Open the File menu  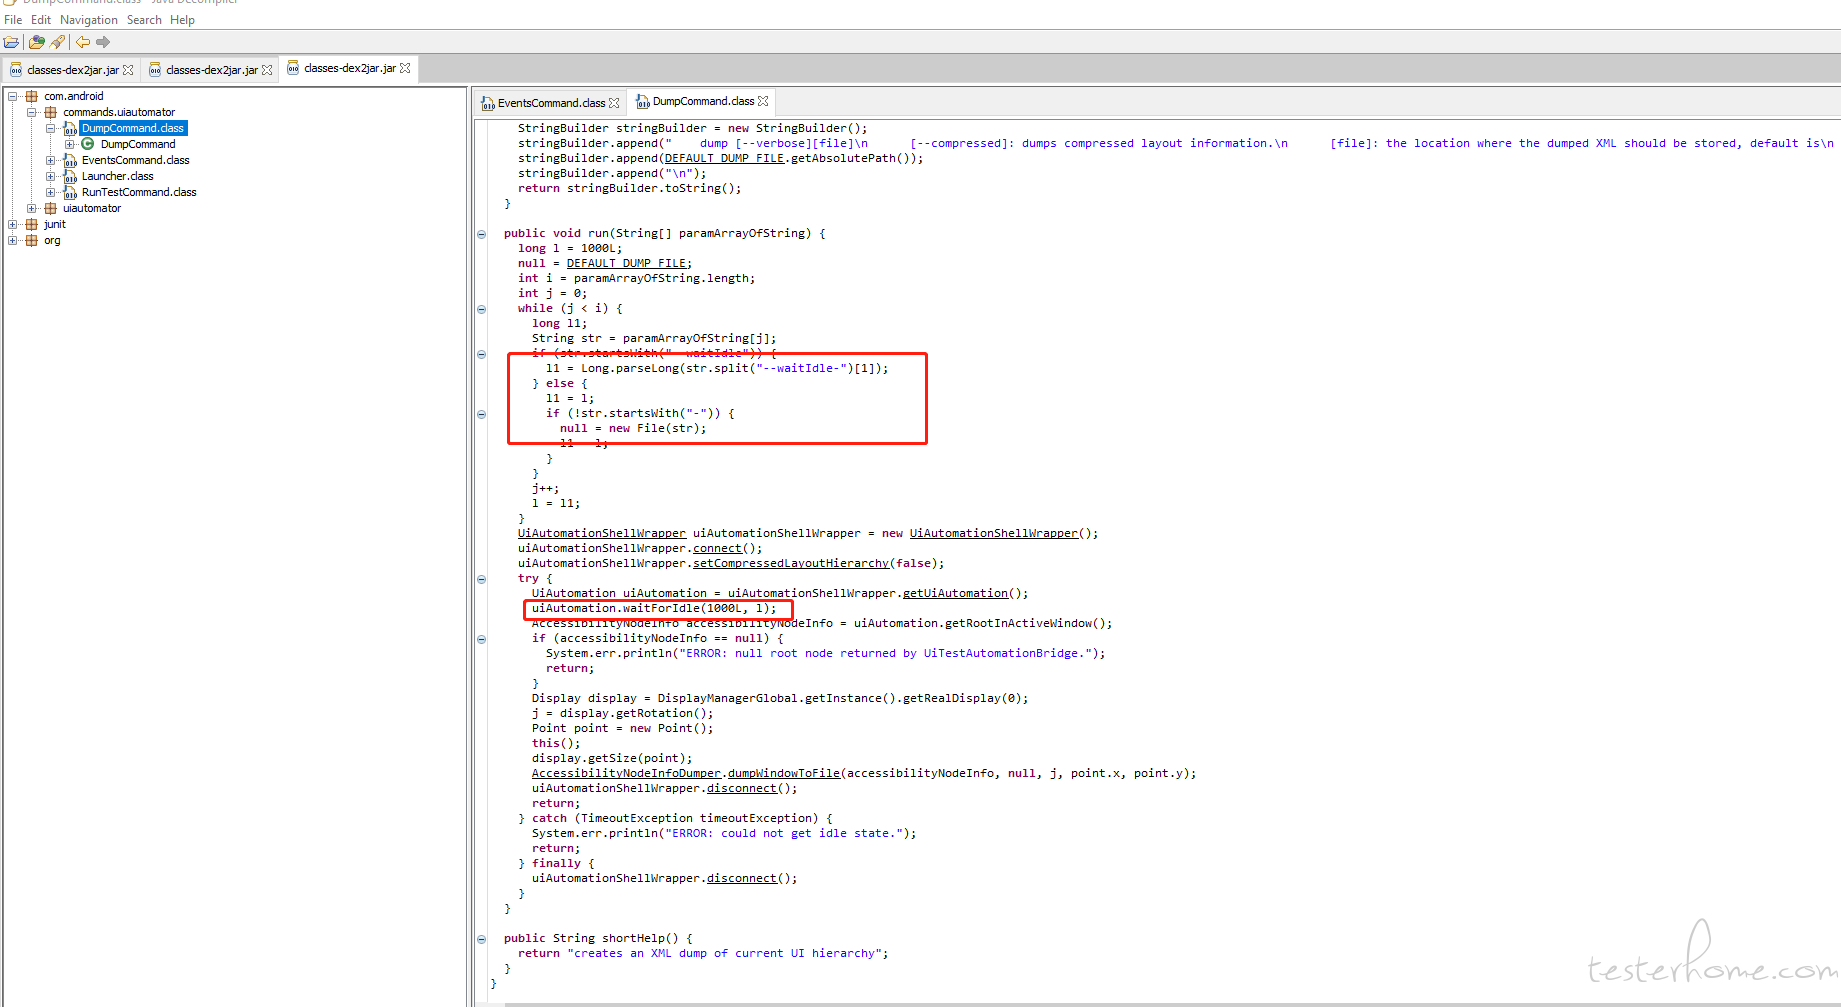click(13, 20)
